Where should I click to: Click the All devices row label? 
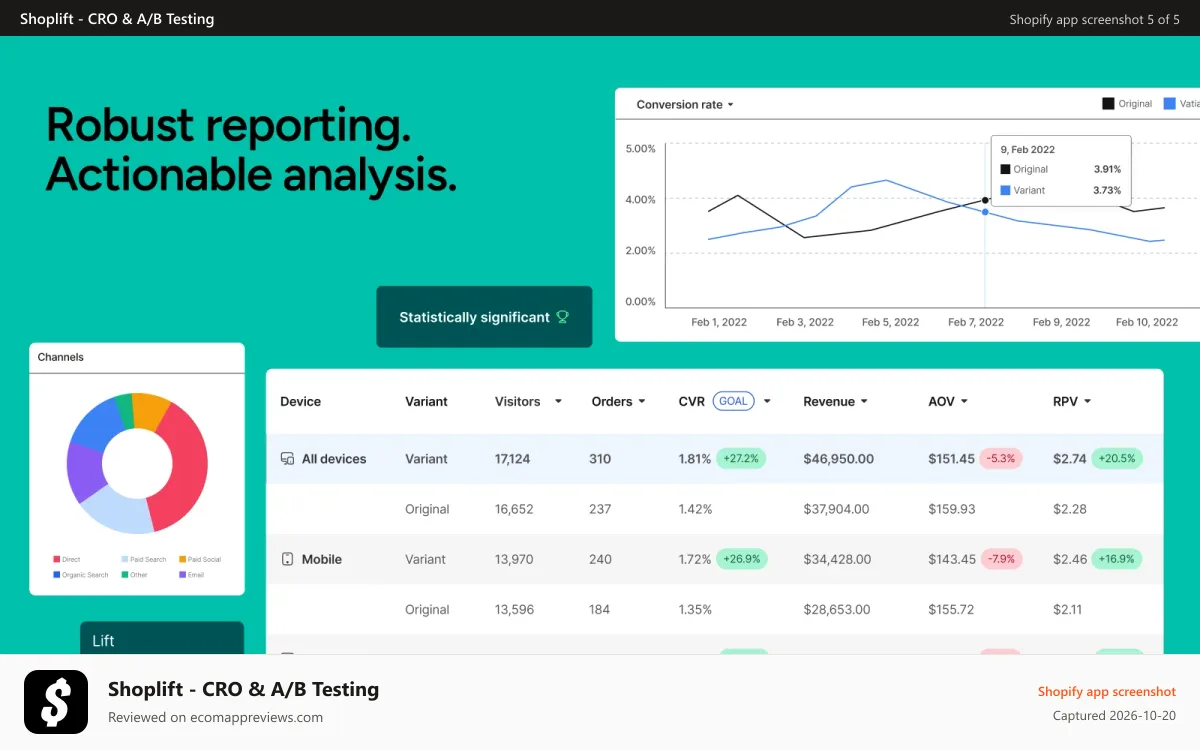[x=334, y=459]
